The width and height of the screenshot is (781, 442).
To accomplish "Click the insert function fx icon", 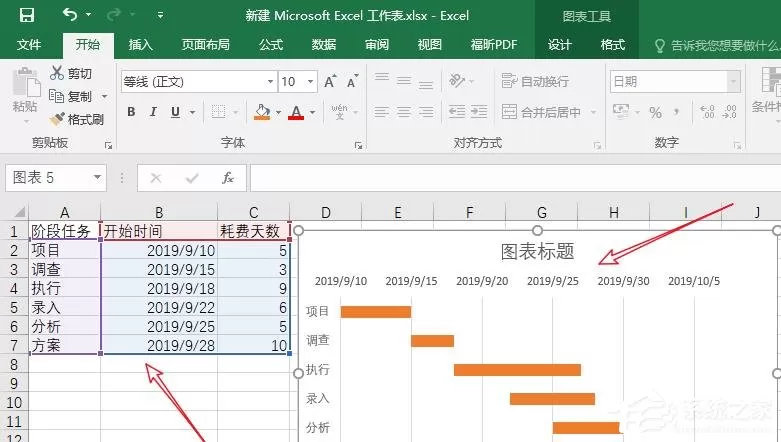I will (228, 177).
